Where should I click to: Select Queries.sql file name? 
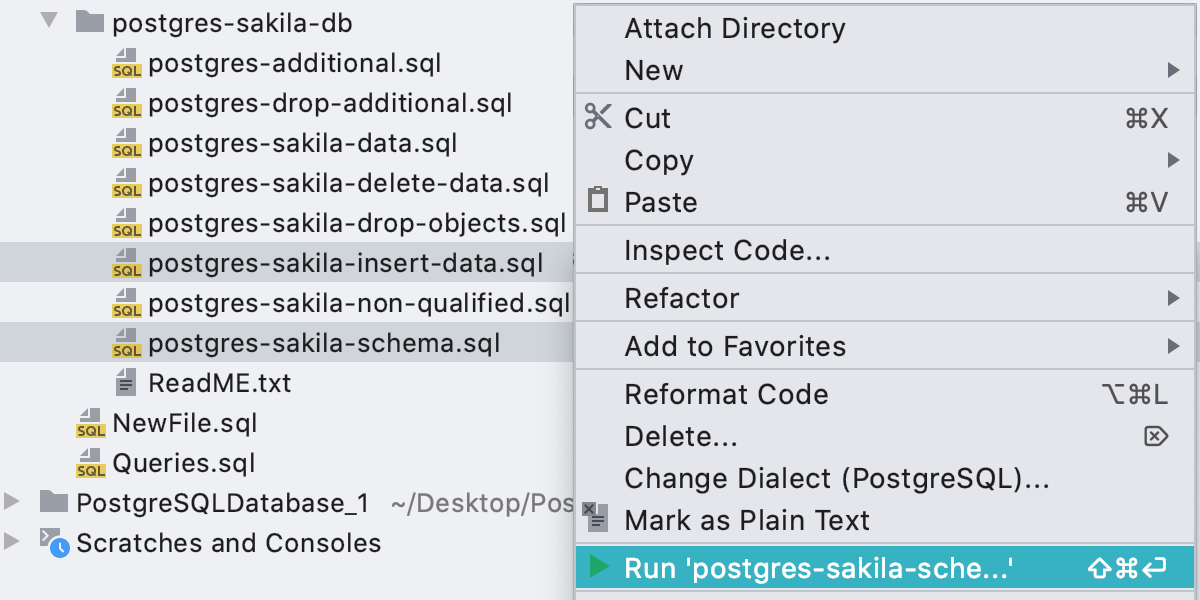pyautogui.click(x=184, y=464)
